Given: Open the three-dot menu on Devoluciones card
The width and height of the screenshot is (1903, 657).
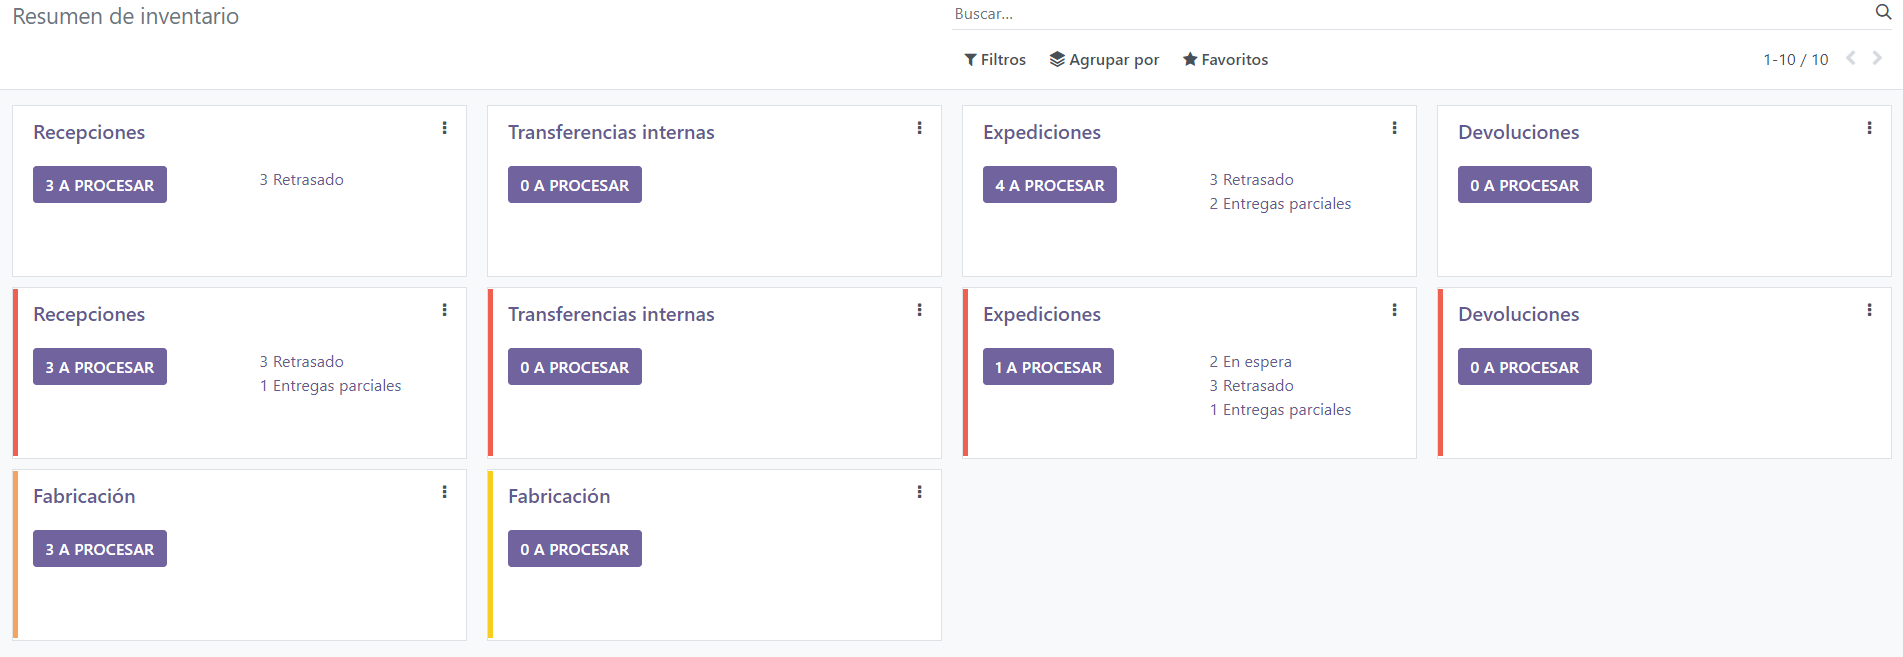Looking at the screenshot, I should pyautogui.click(x=1869, y=127).
